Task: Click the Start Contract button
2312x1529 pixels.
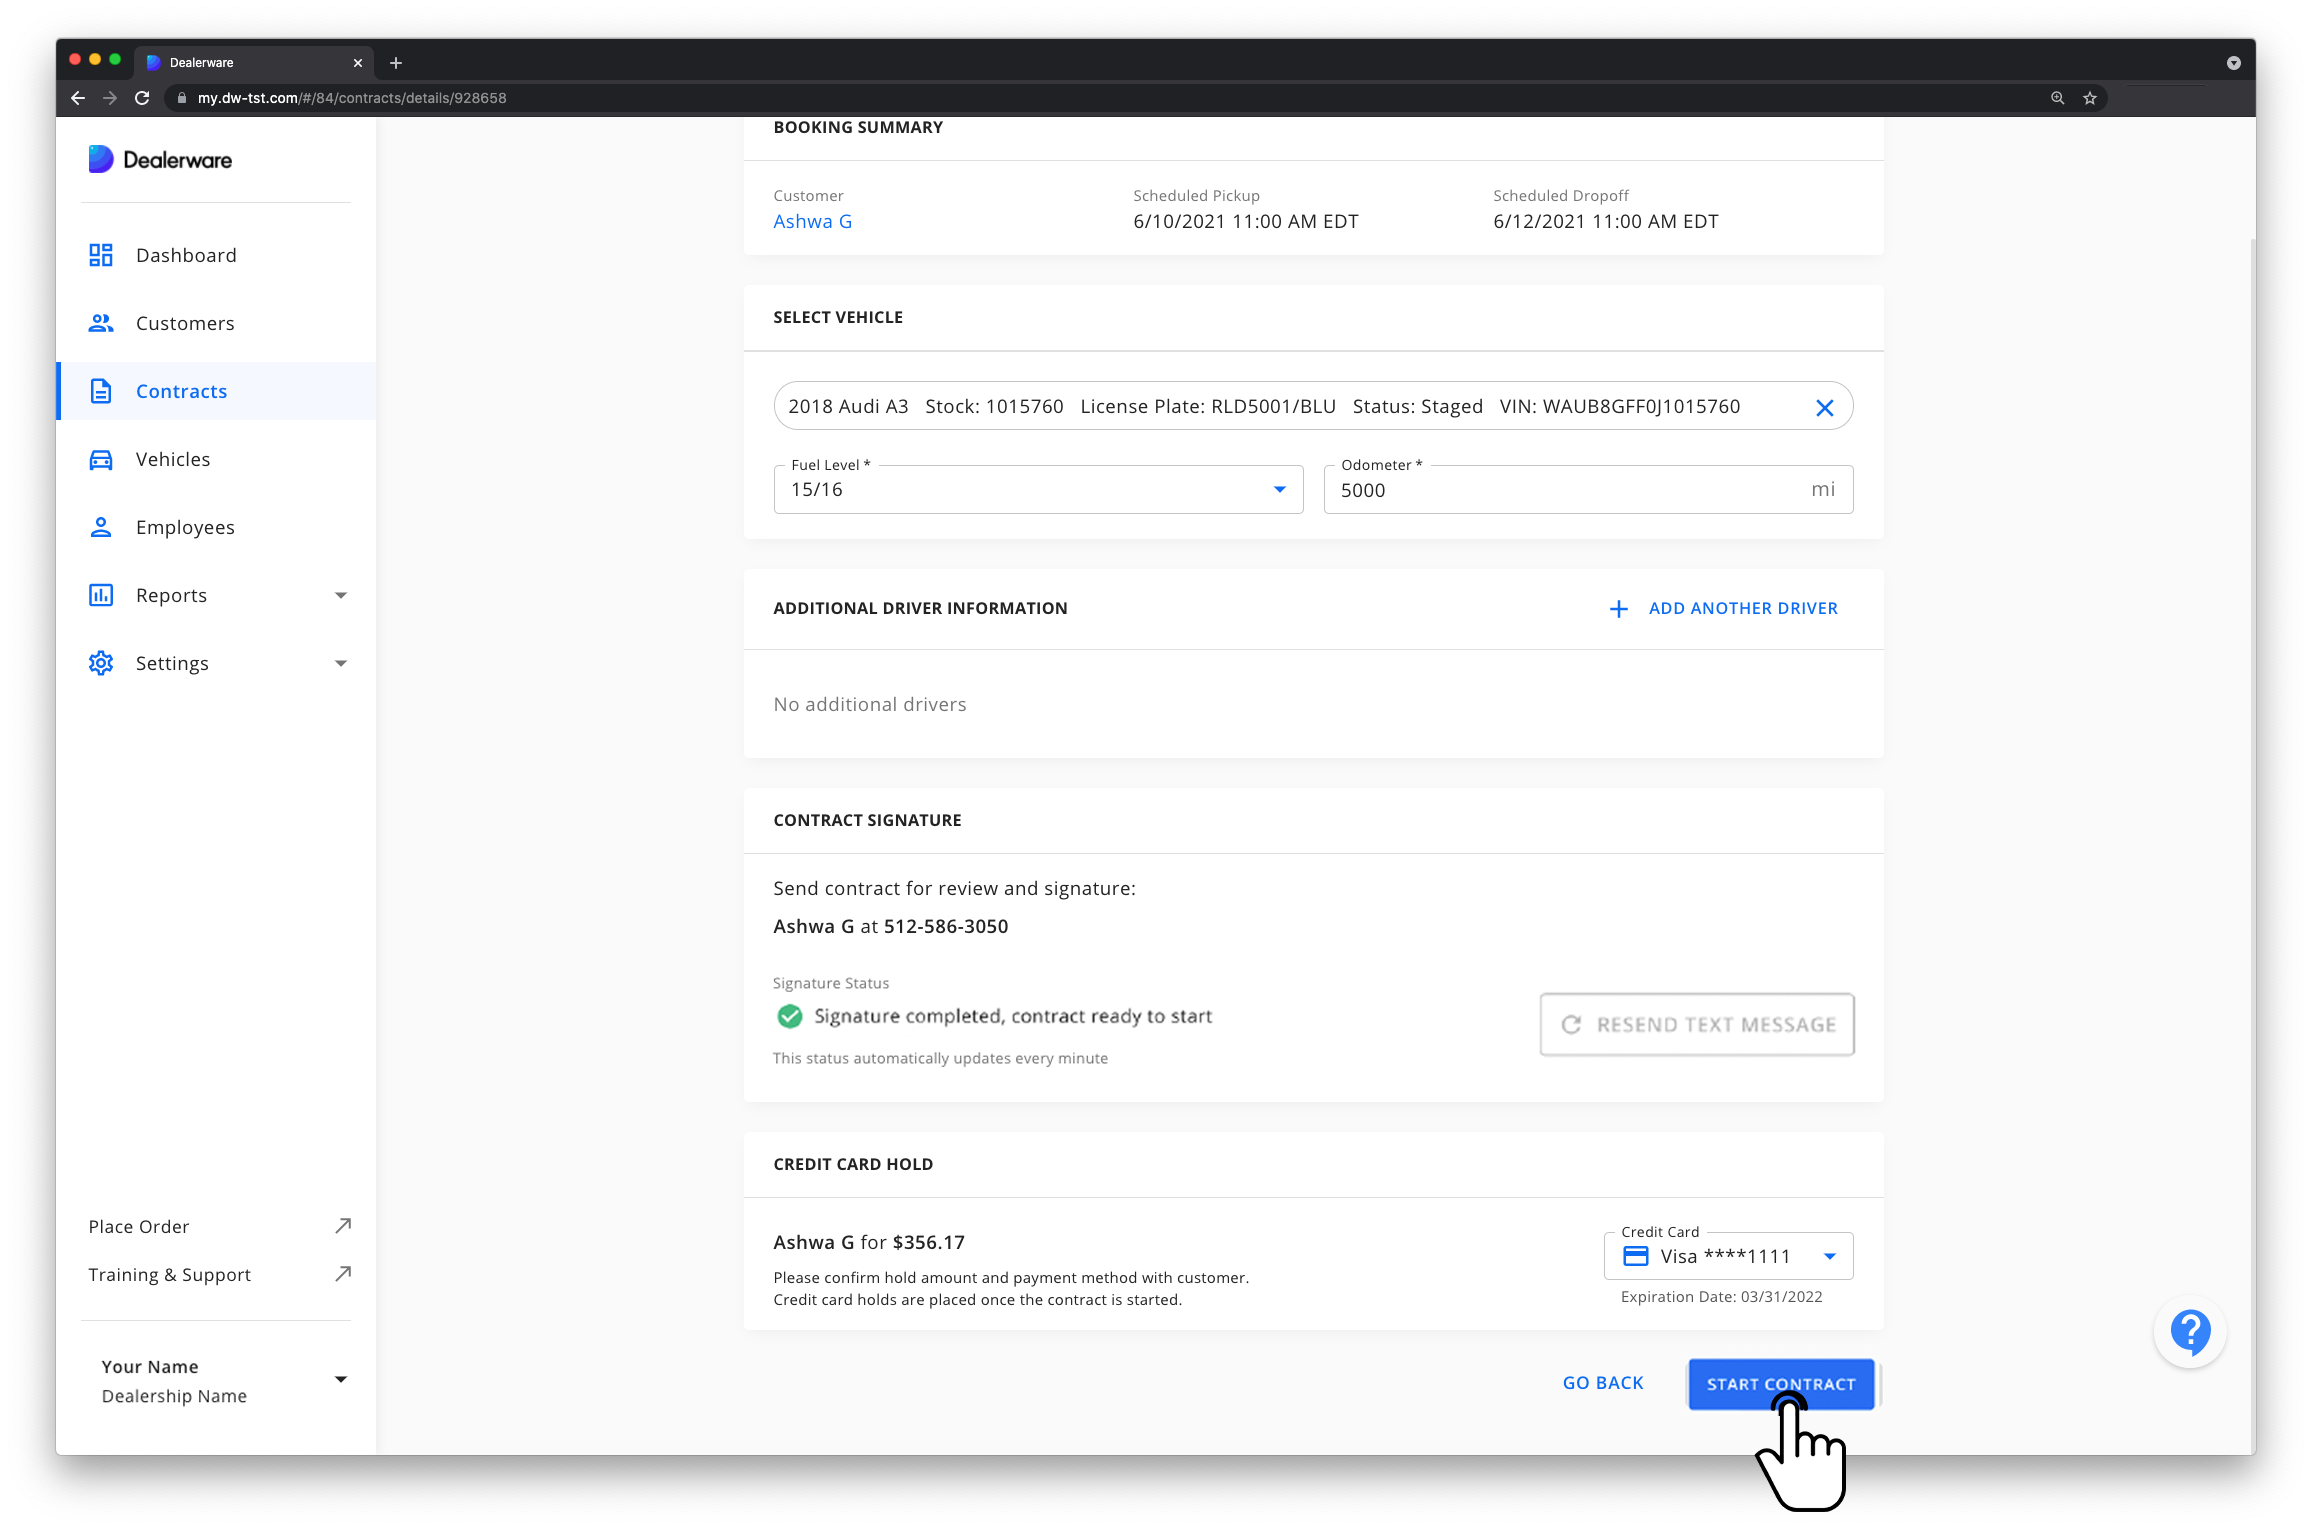Action: [1781, 1384]
